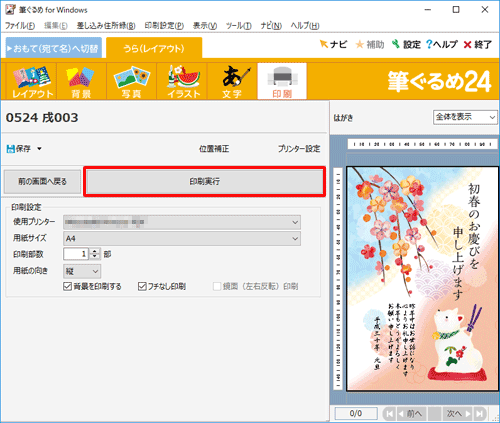Go to the next page with 次へ
This screenshot has width=500, height=423.
(x=458, y=414)
